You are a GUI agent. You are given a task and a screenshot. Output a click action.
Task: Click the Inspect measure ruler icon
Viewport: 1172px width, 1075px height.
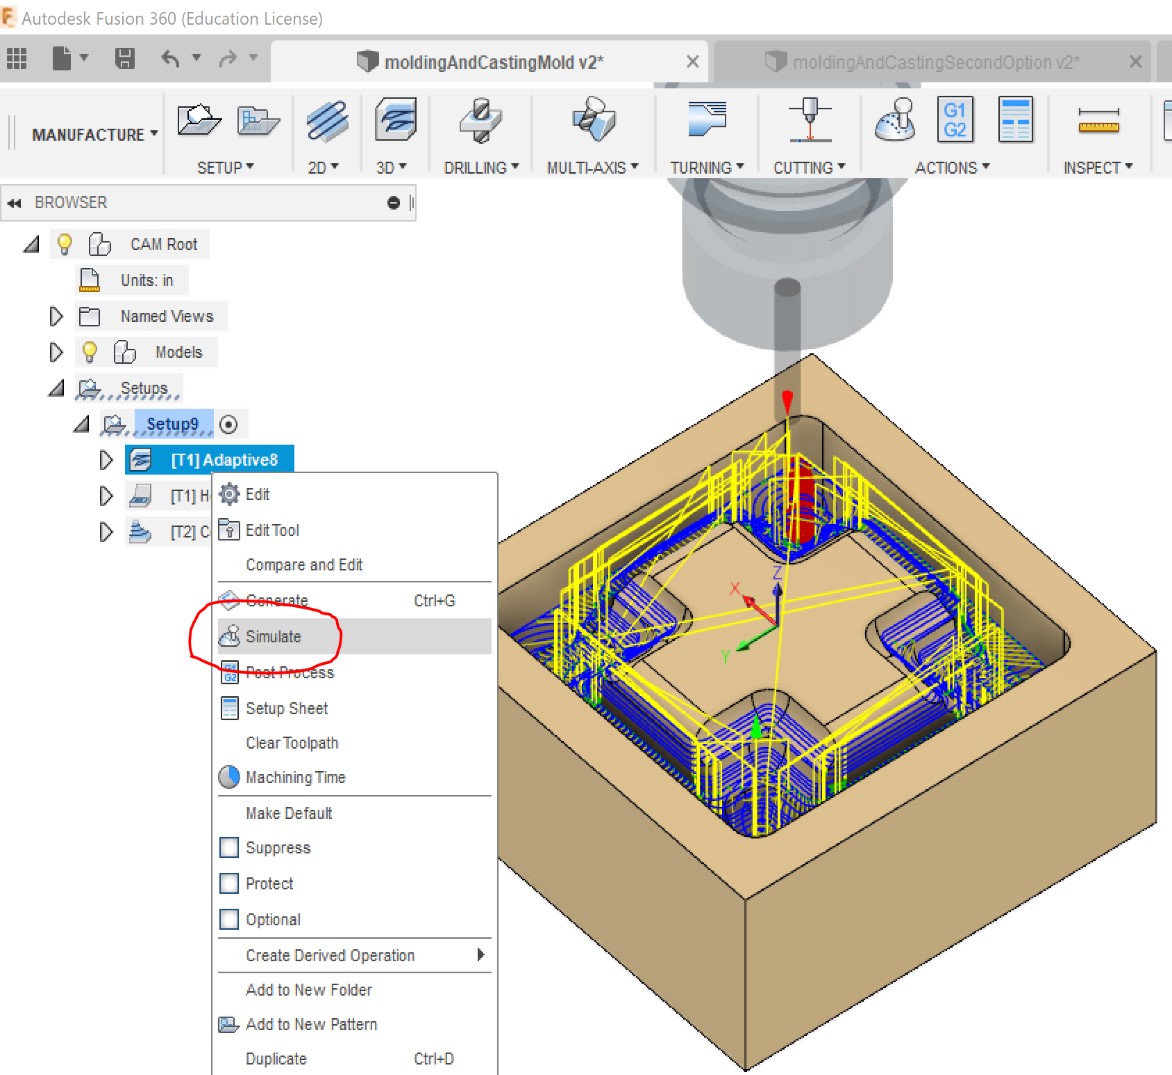pyautogui.click(x=1099, y=121)
